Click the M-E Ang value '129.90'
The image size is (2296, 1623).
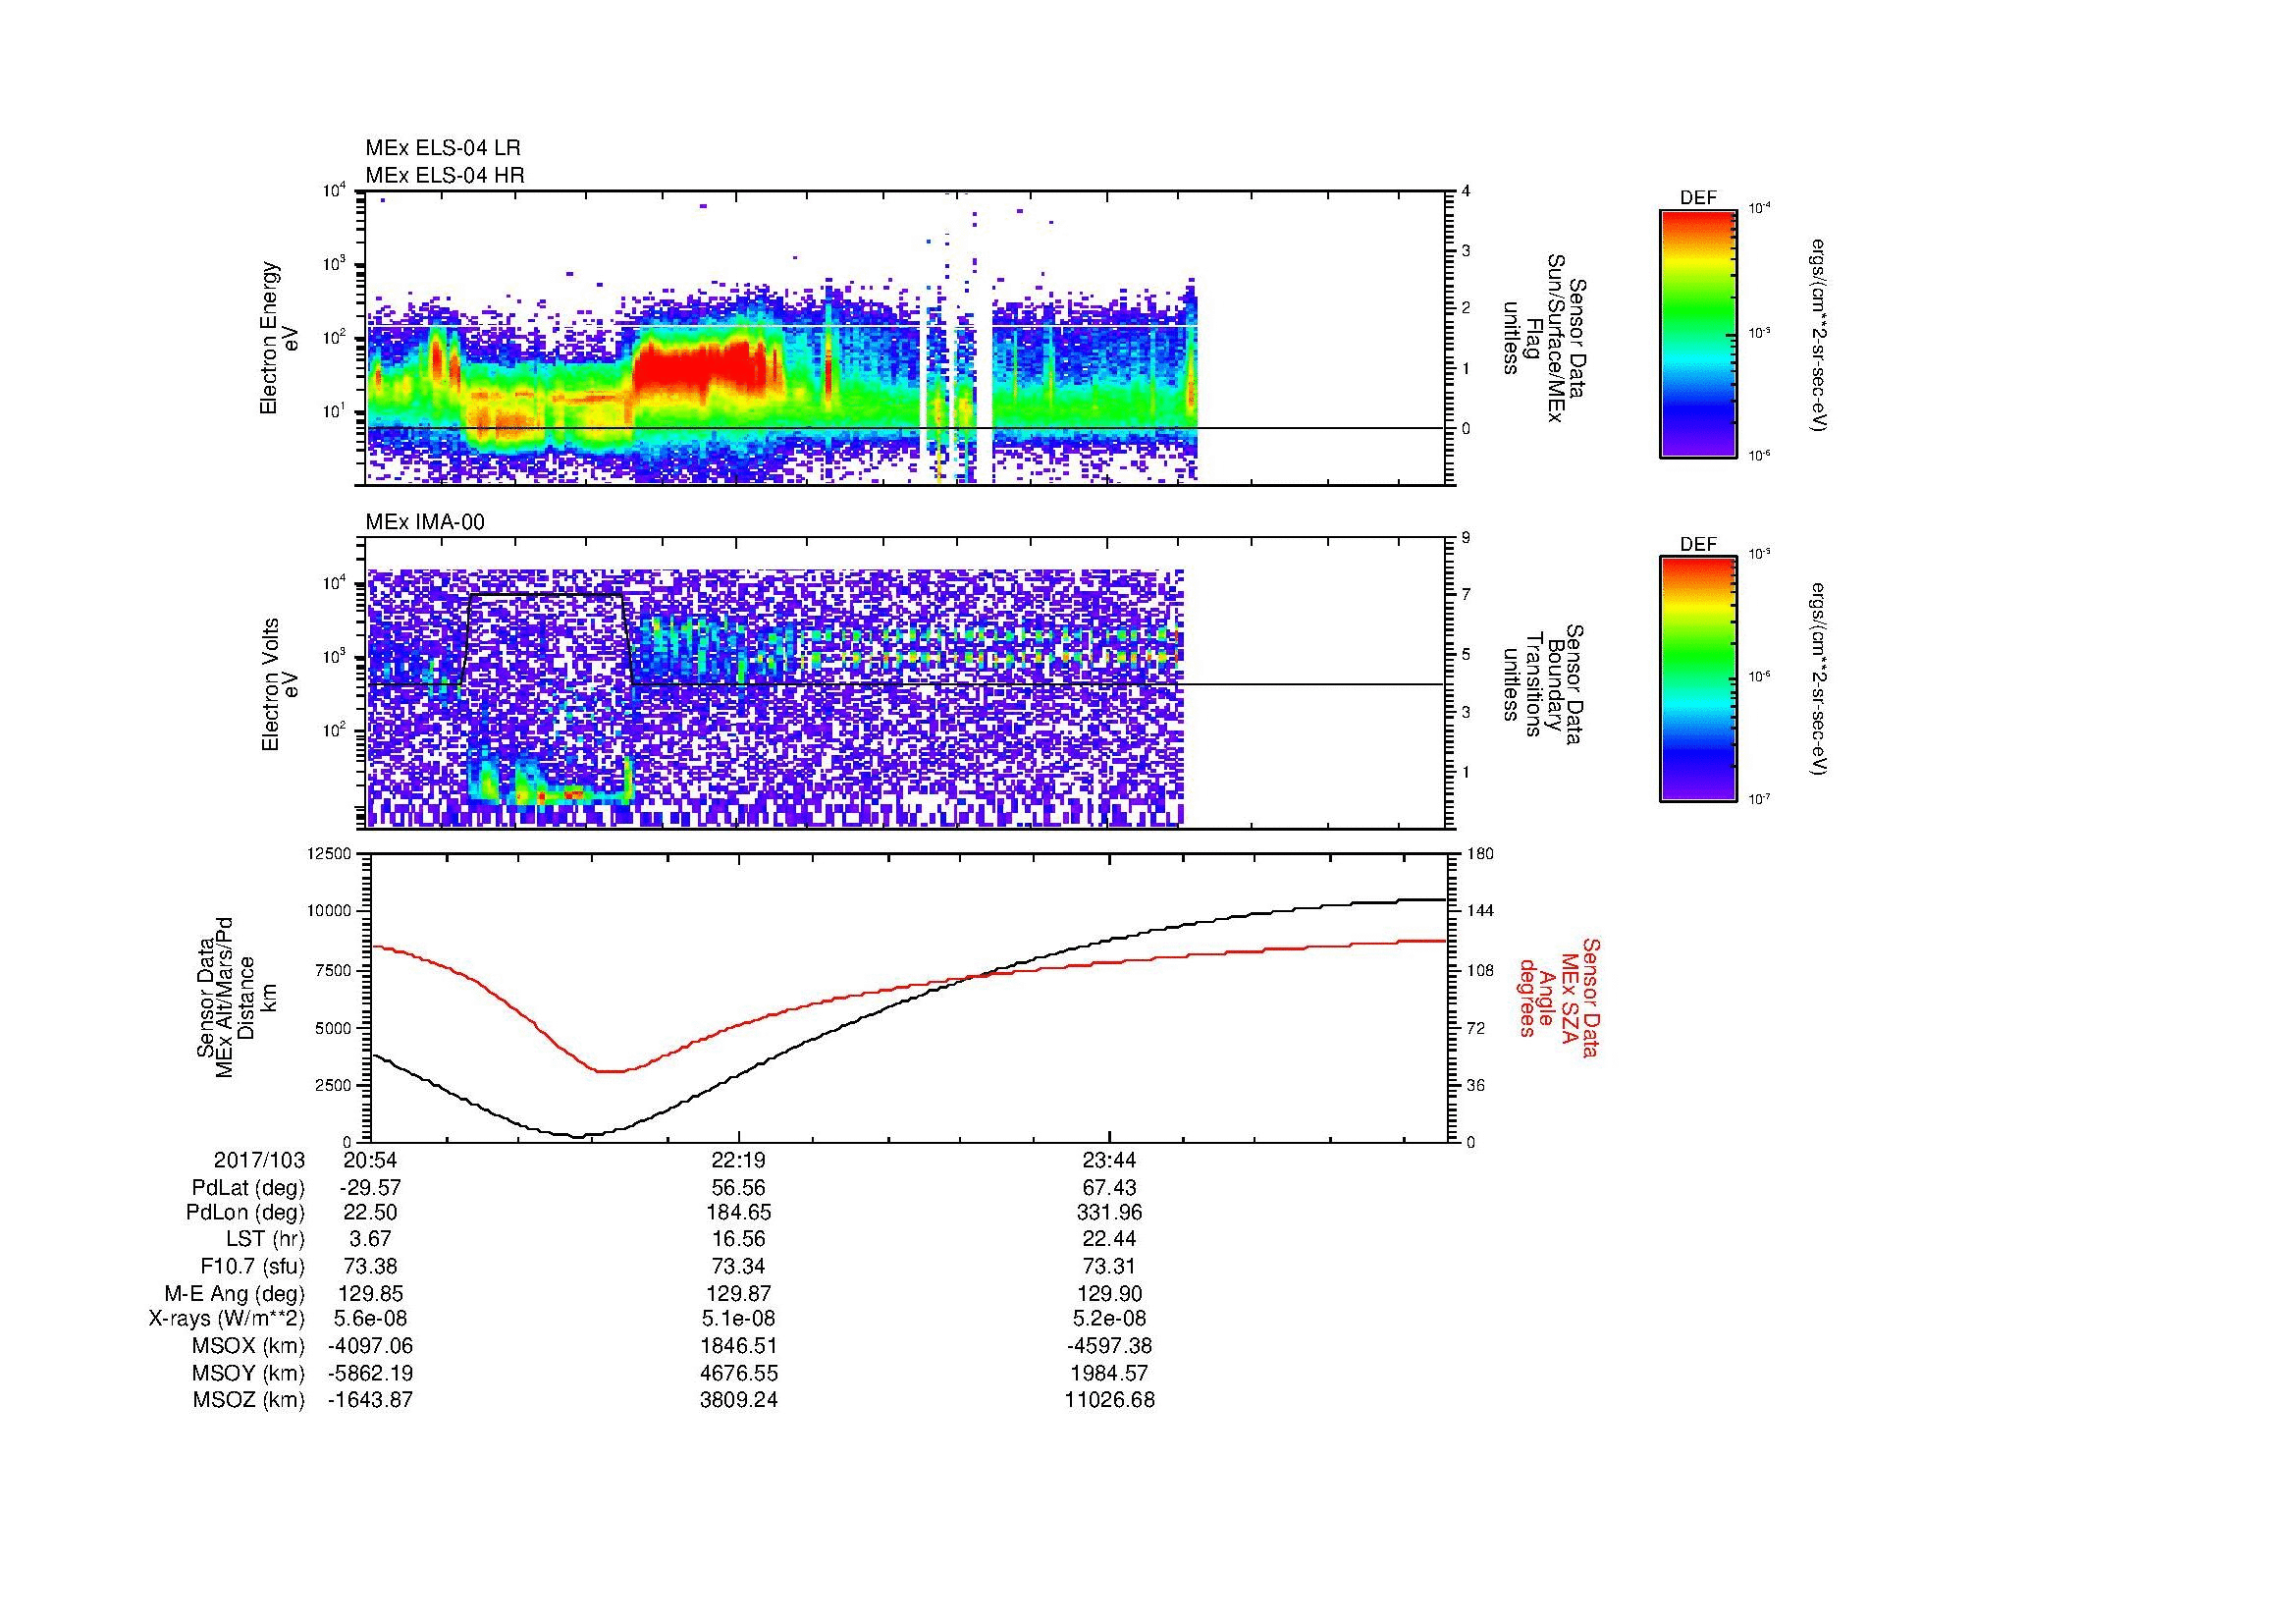tap(1110, 1293)
